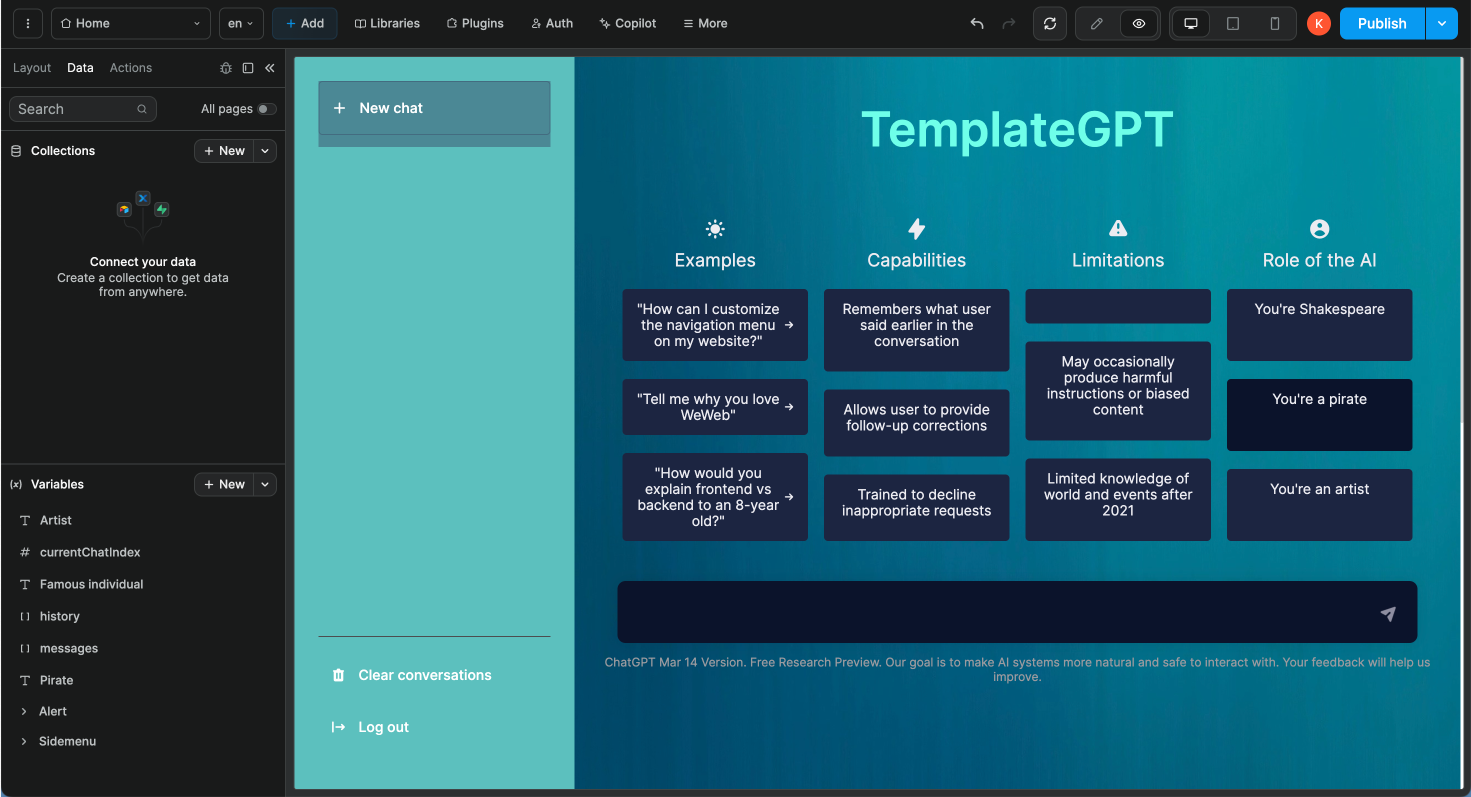Click the three-dot menu icon top left
The width and height of the screenshot is (1471, 797).
[x=27, y=24]
